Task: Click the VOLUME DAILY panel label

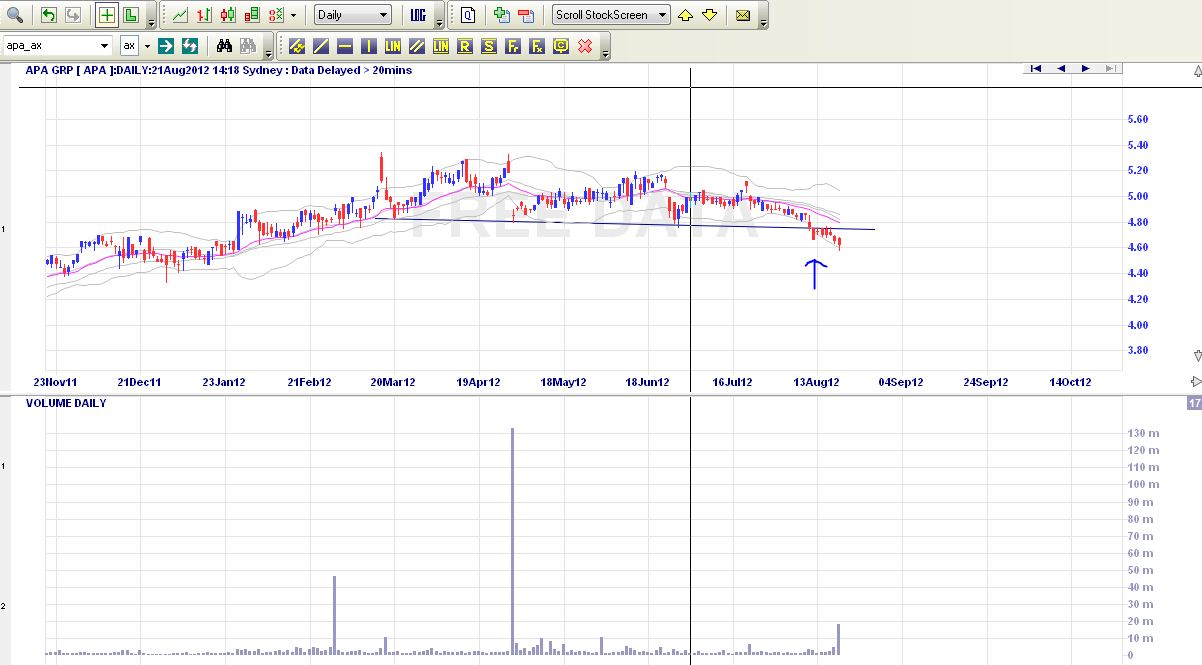Action: (x=66, y=404)
